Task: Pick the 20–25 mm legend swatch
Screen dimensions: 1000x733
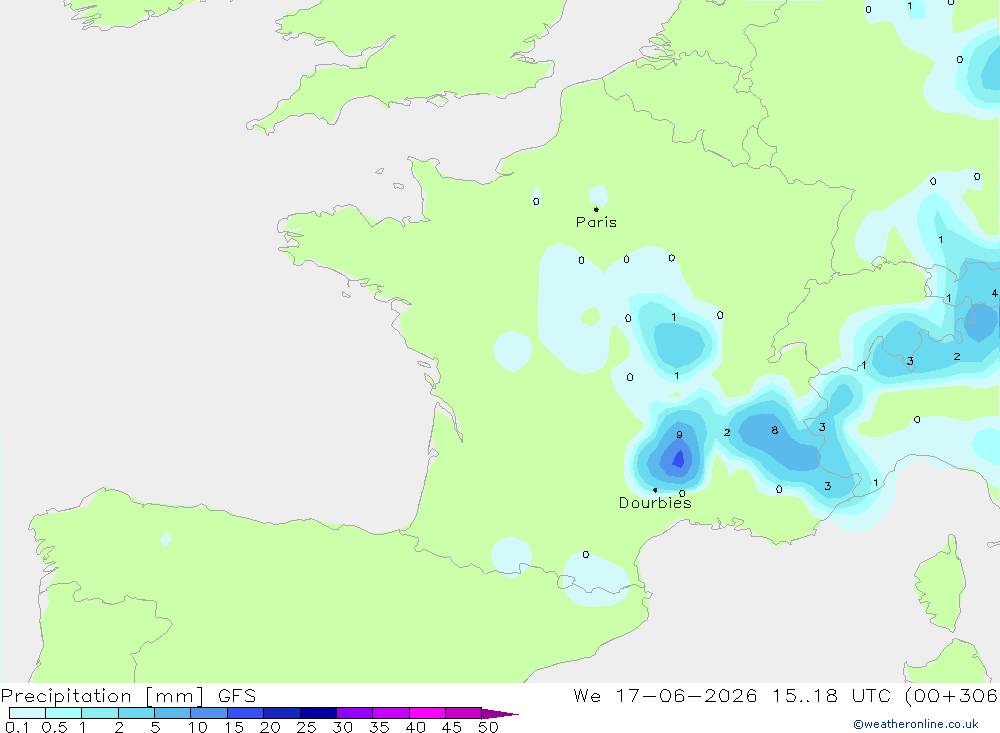Action: [x=282, y=713]
